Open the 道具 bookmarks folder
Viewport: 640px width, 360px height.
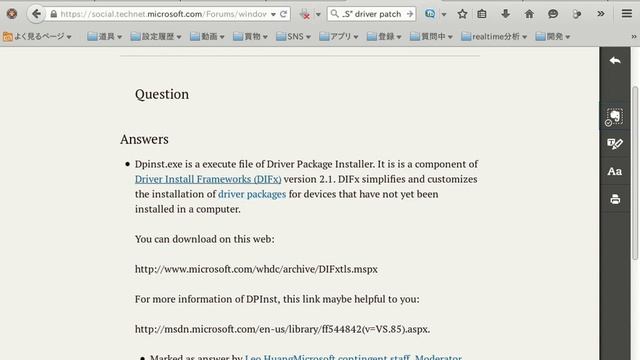(x=104, y=36)
